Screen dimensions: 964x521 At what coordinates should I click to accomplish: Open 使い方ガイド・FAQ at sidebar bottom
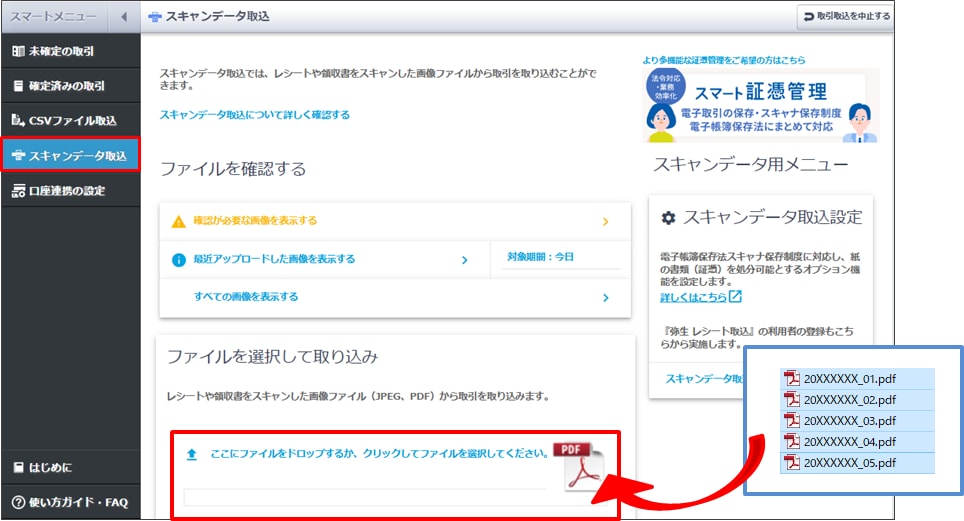coord(70,502)
